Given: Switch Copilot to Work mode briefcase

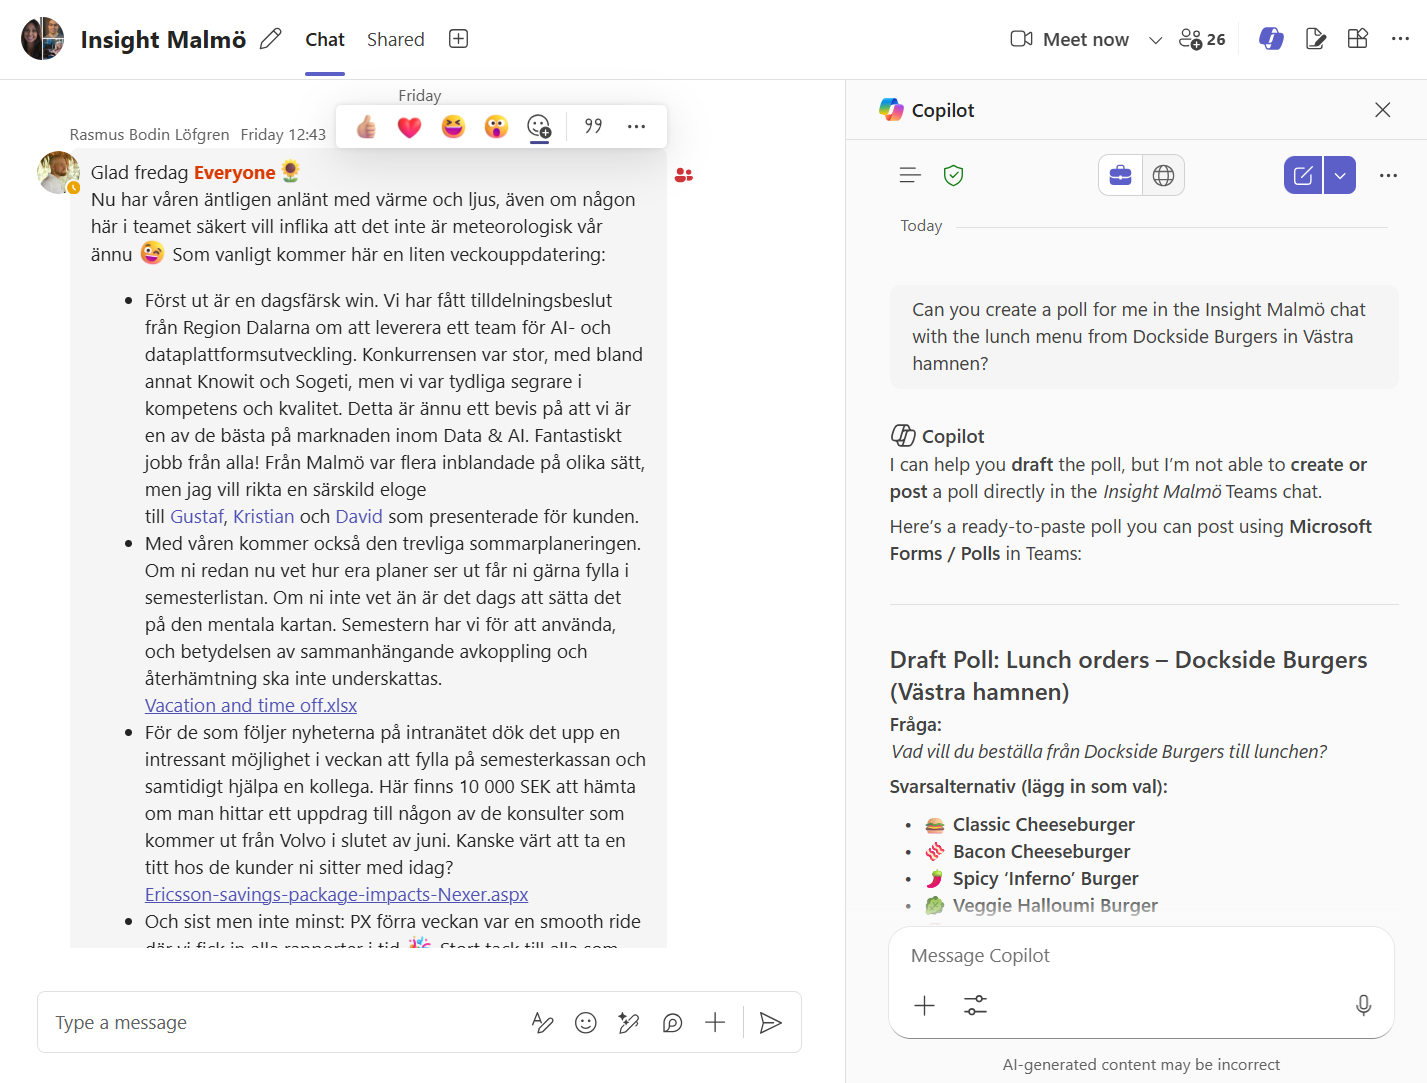Looking at the screenshot, I should (1120, 175).
